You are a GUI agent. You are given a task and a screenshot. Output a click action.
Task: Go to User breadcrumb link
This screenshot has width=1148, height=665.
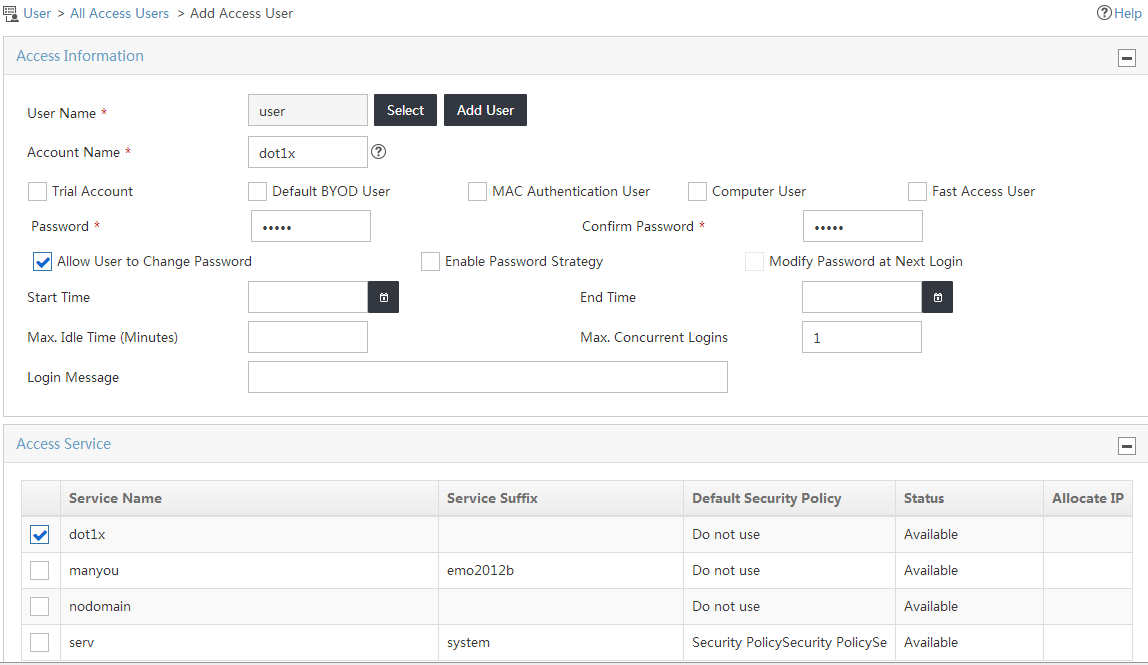coord(37,13)
